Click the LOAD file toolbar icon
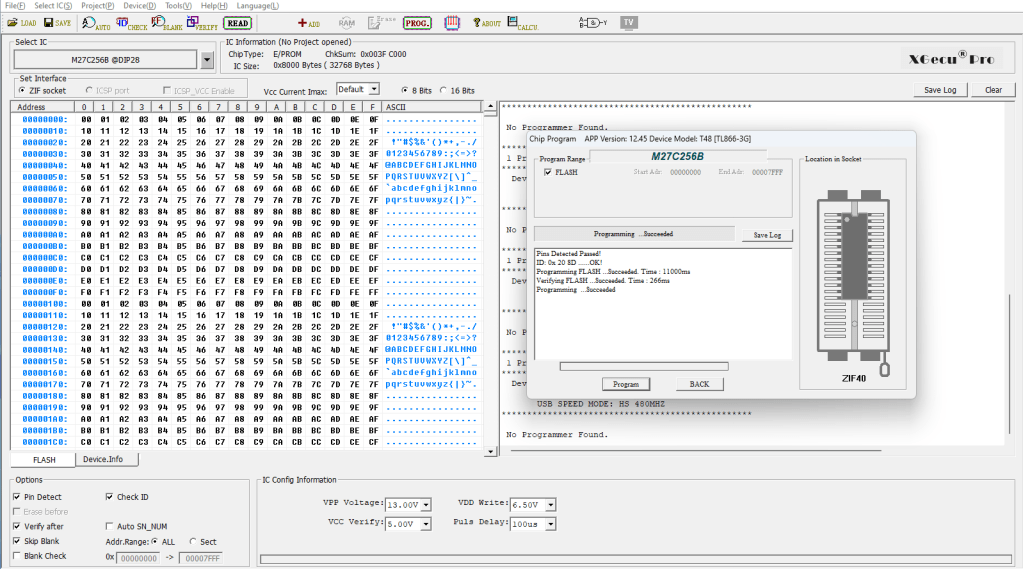The height and width of the screenshot is (569, 1023). pyautogui.click(x=21, y=22)
